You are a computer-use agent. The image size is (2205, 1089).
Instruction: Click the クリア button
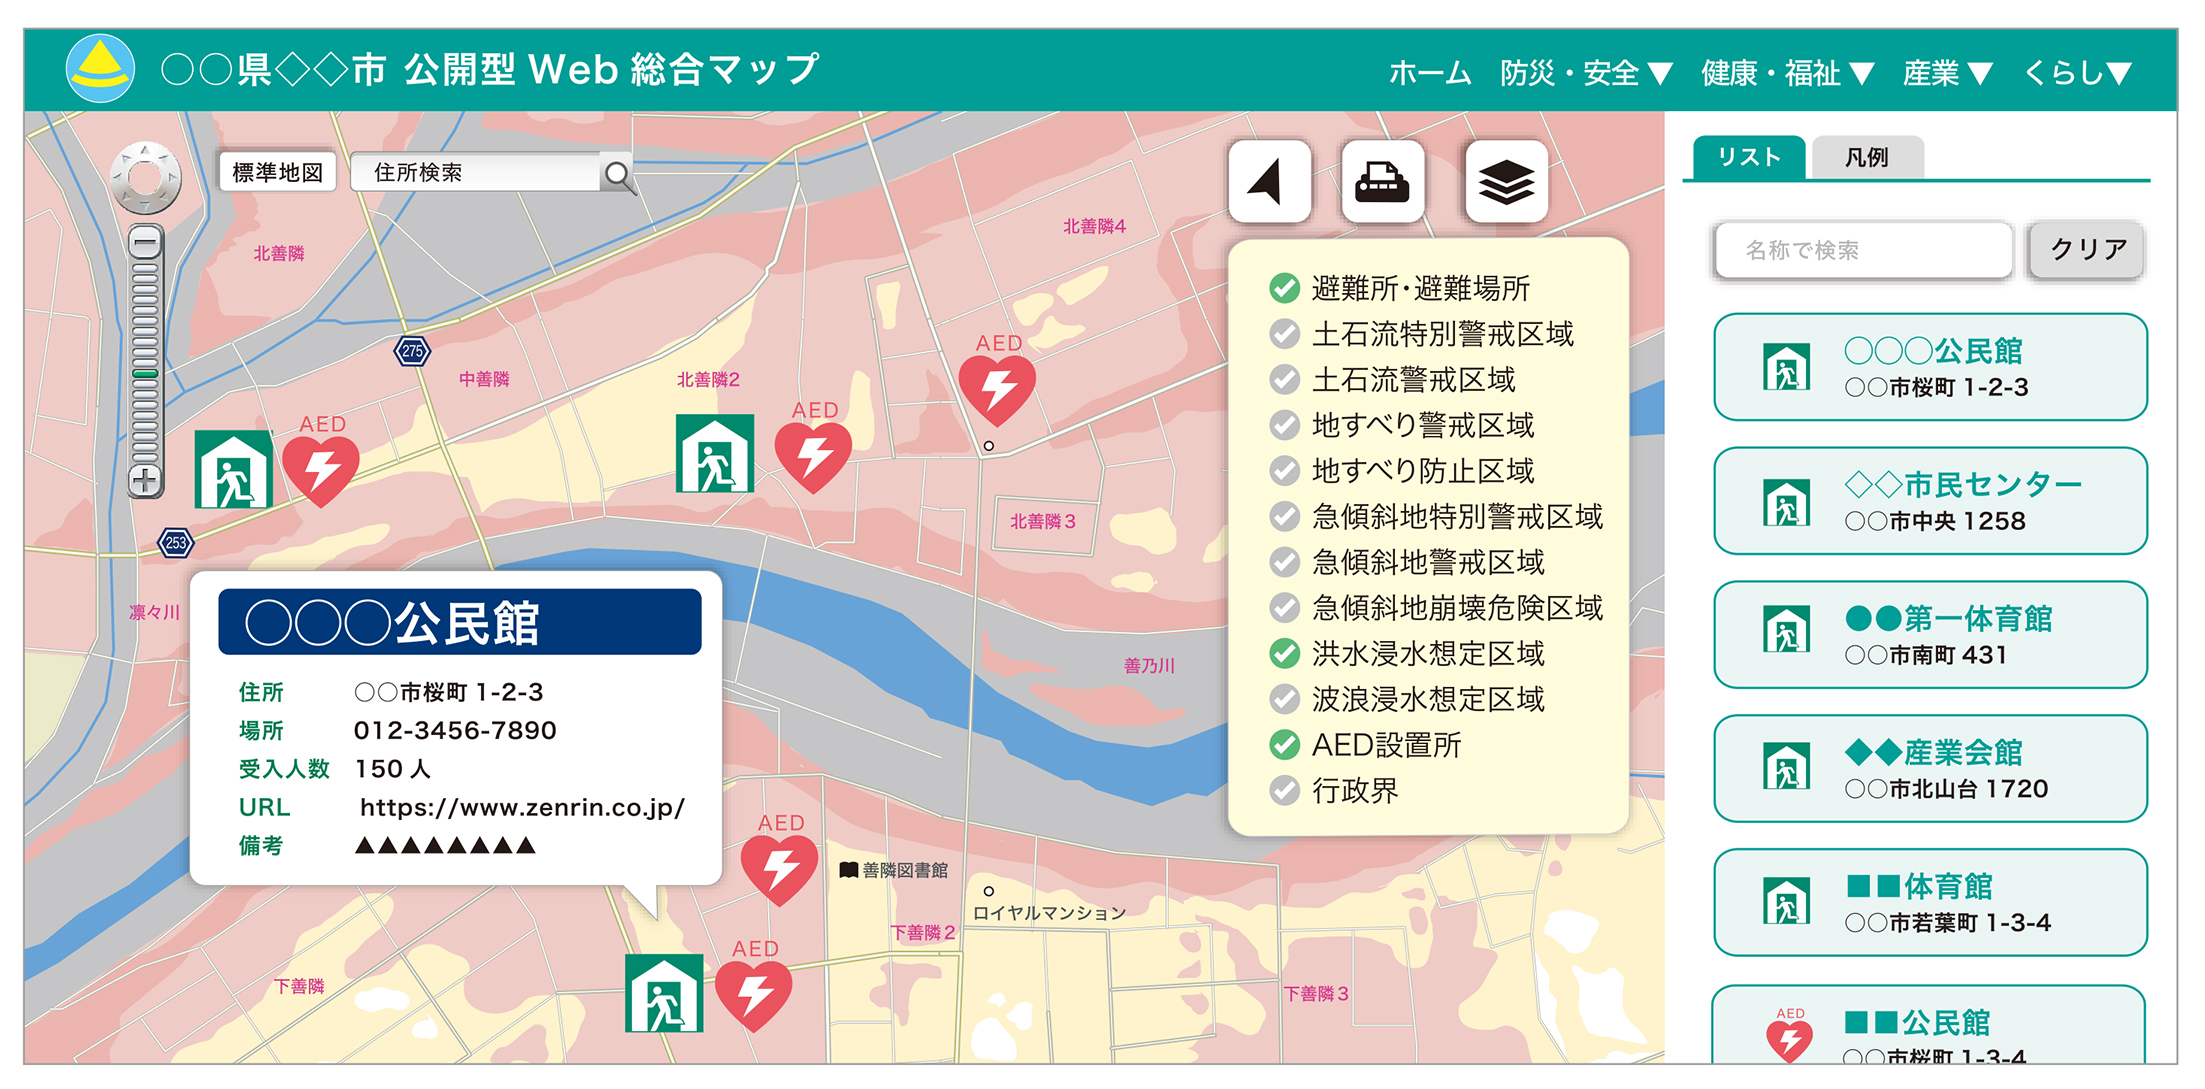coord(2088,250)
